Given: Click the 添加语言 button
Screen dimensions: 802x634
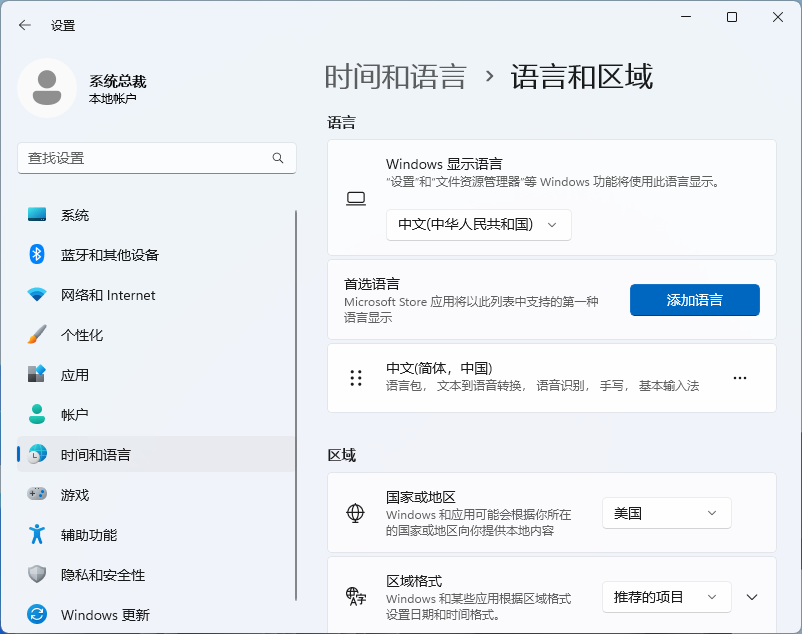Looking at the screenshot, I should [694, 300].
